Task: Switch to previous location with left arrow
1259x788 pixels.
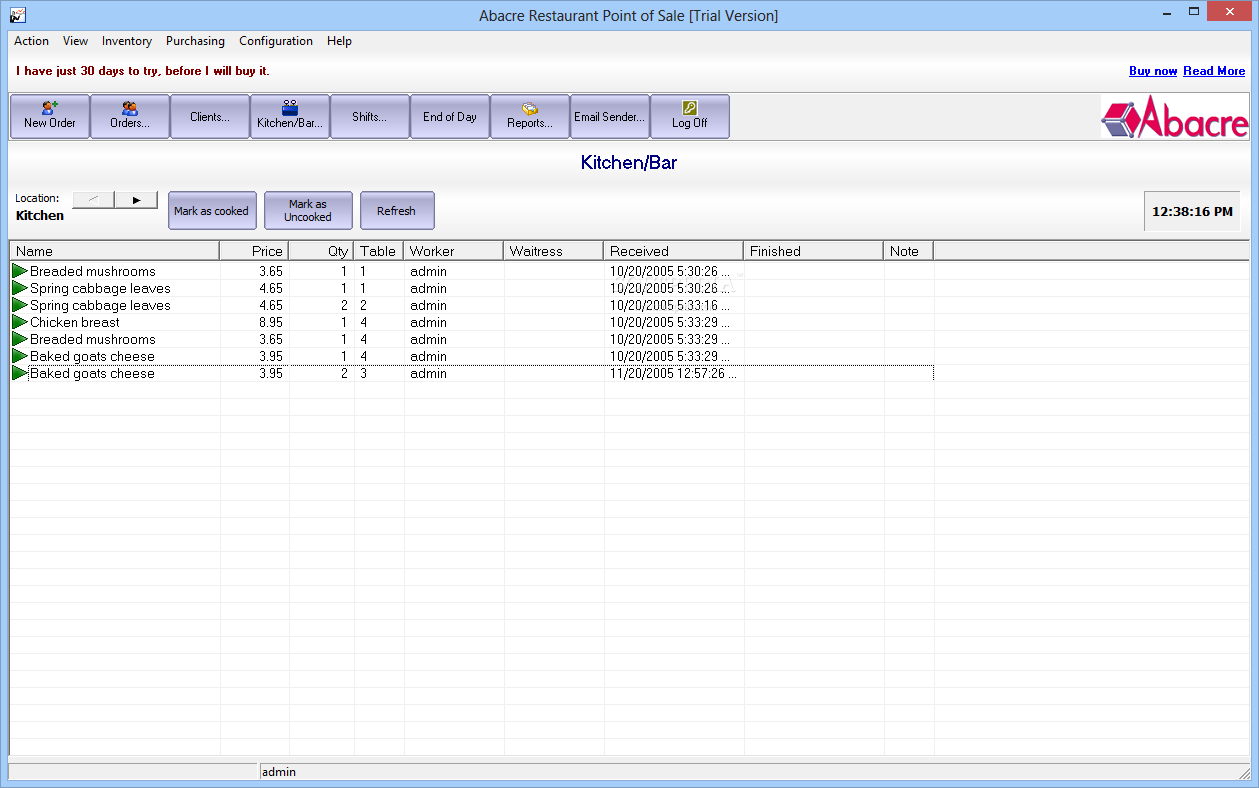Action: click(x=93, y=200)
